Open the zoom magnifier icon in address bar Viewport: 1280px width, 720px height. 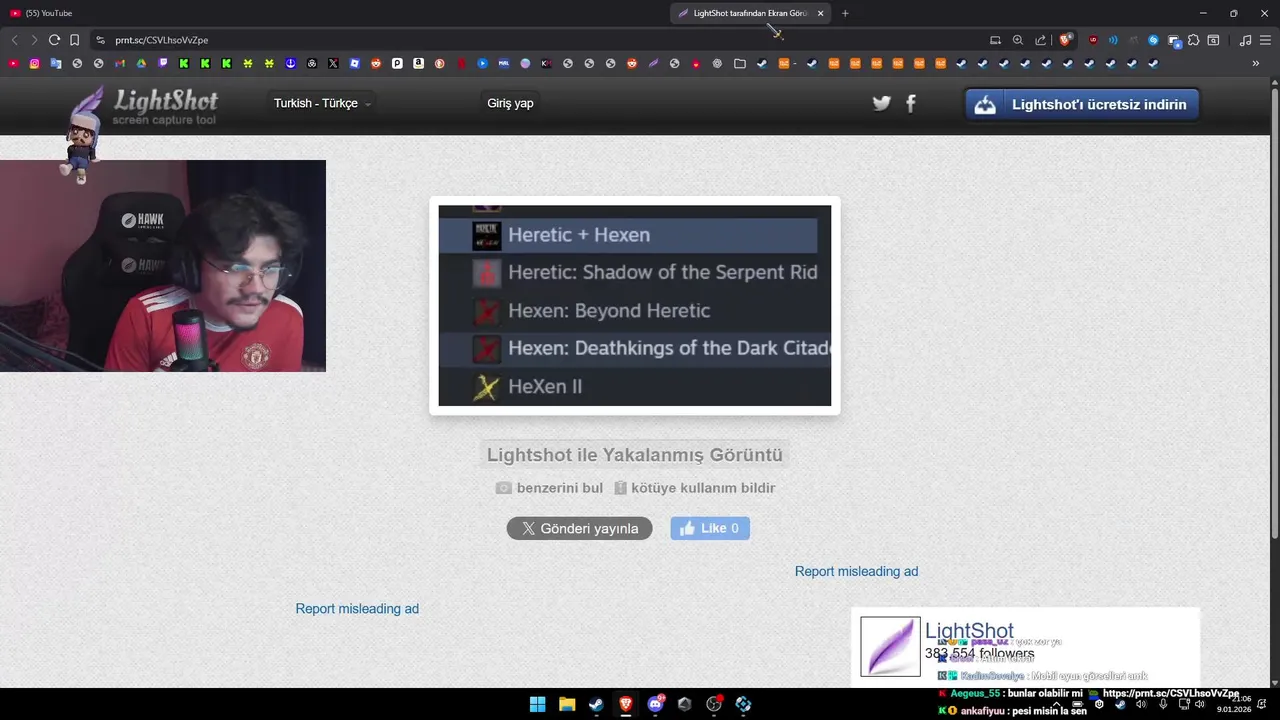(x=1018, y=40)
